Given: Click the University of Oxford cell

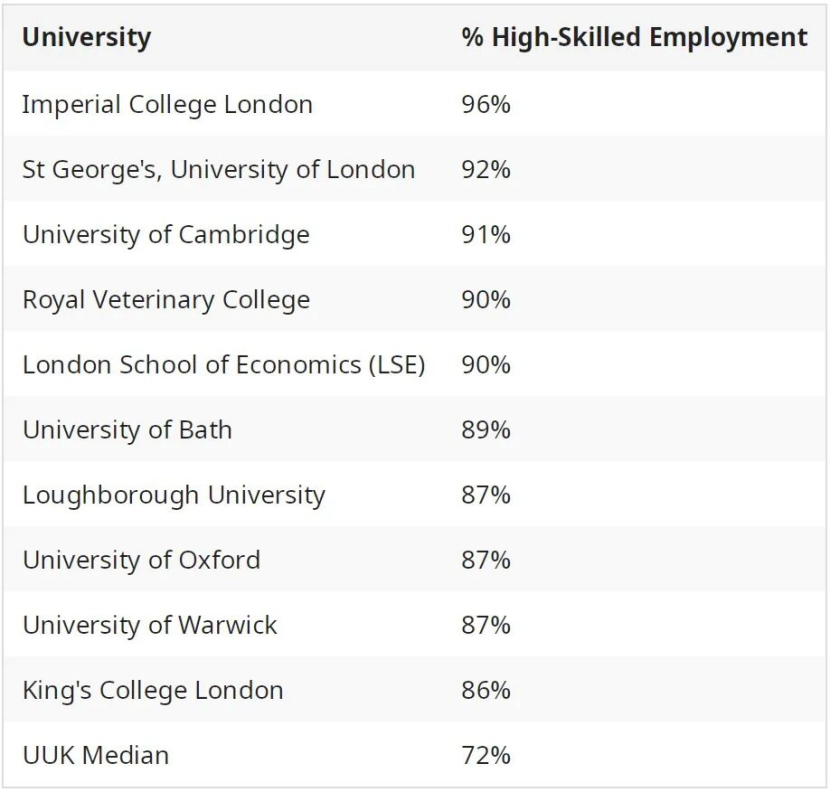Looking at the screenshot, I should pyautogui.click(x=141, y=560).
